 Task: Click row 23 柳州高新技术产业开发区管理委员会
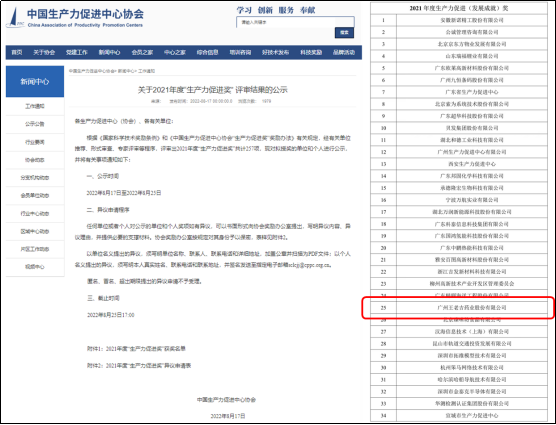click(472, 284)
